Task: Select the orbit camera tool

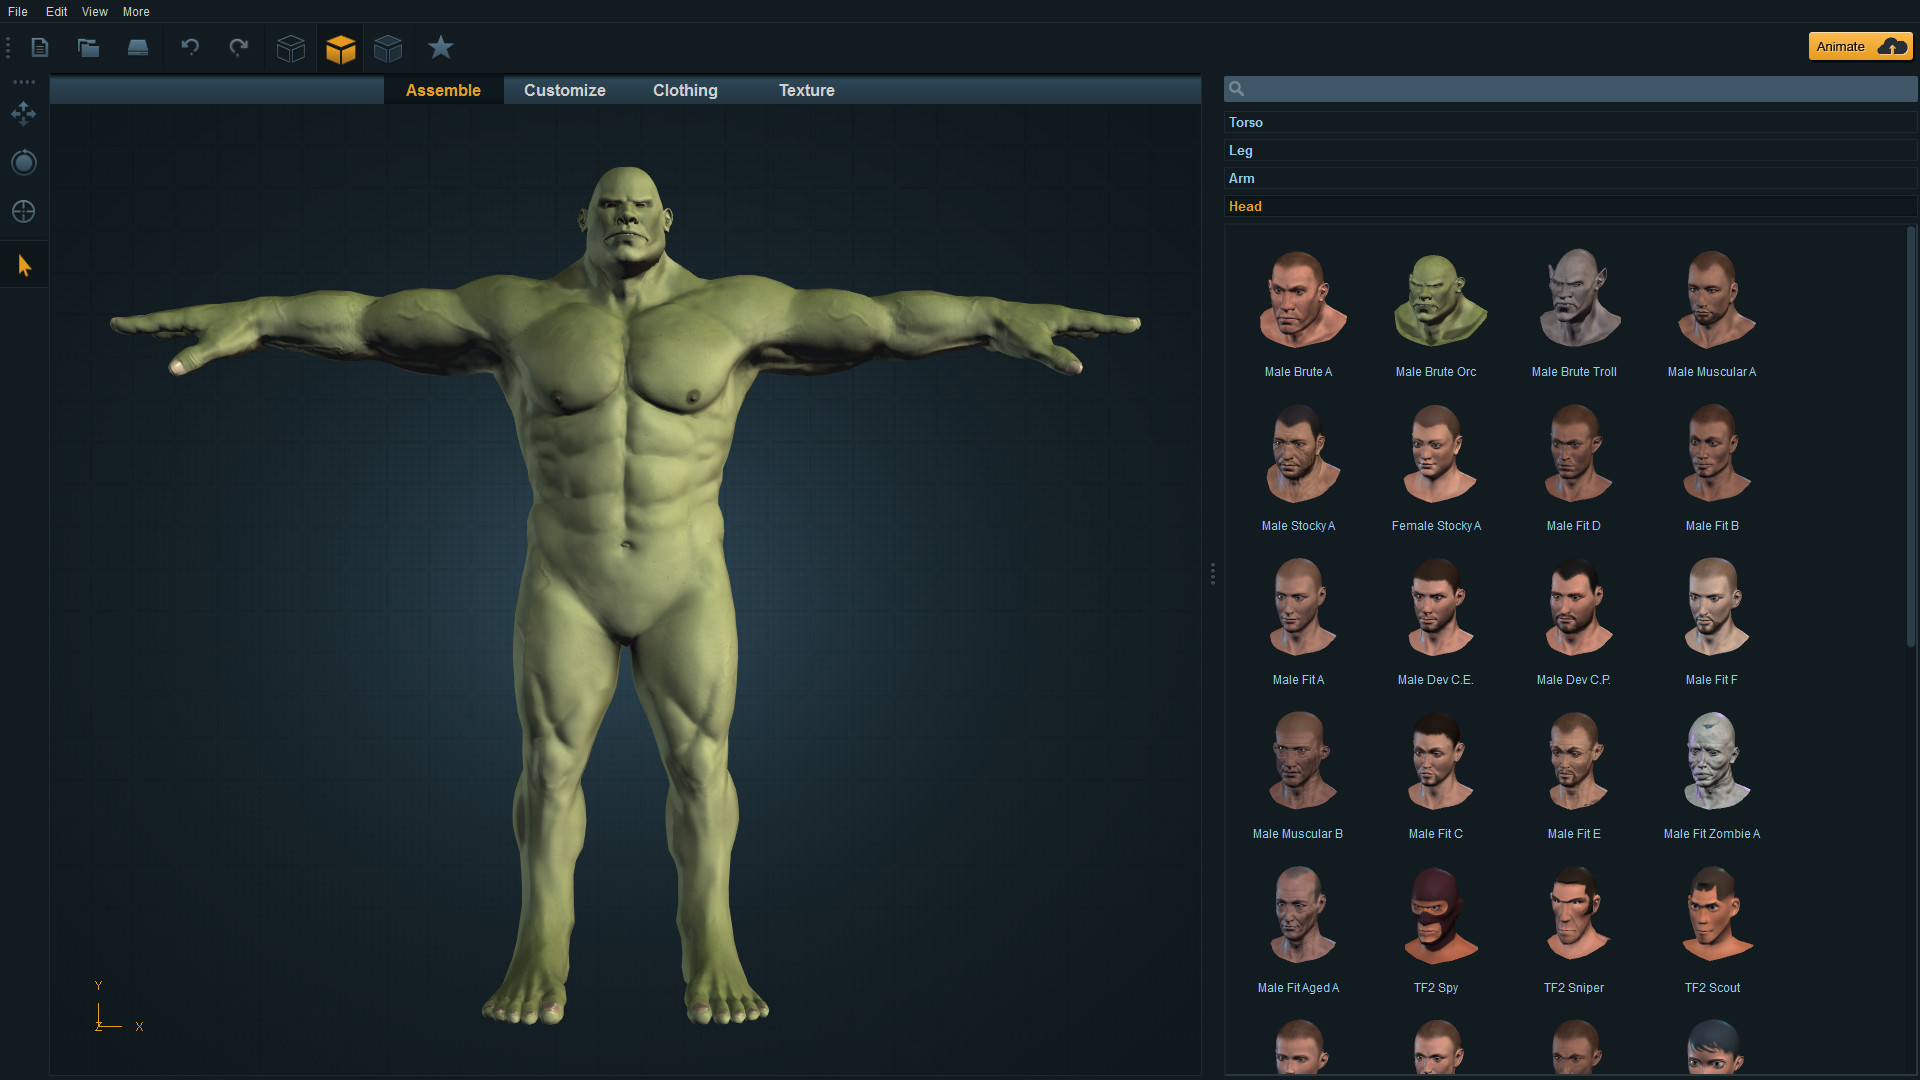Action: click(x=23, y=162)
